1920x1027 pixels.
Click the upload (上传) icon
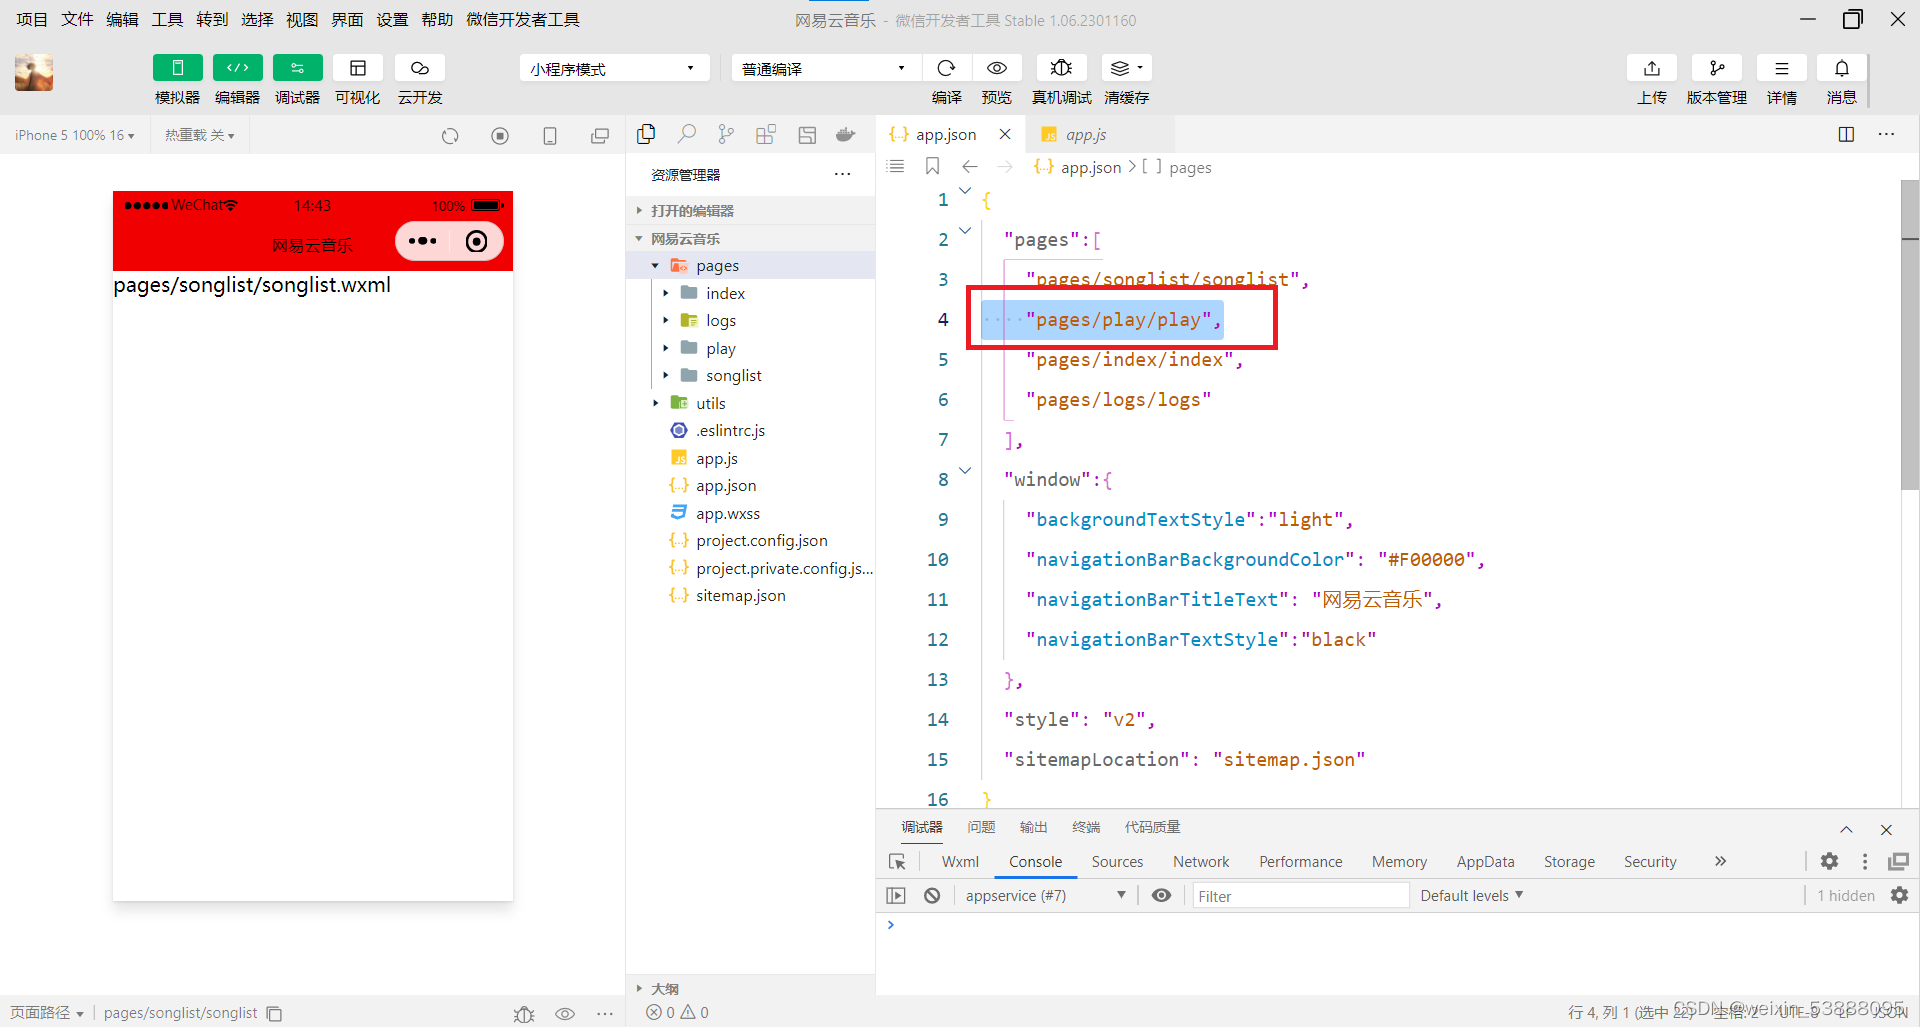click(1652, 68)
